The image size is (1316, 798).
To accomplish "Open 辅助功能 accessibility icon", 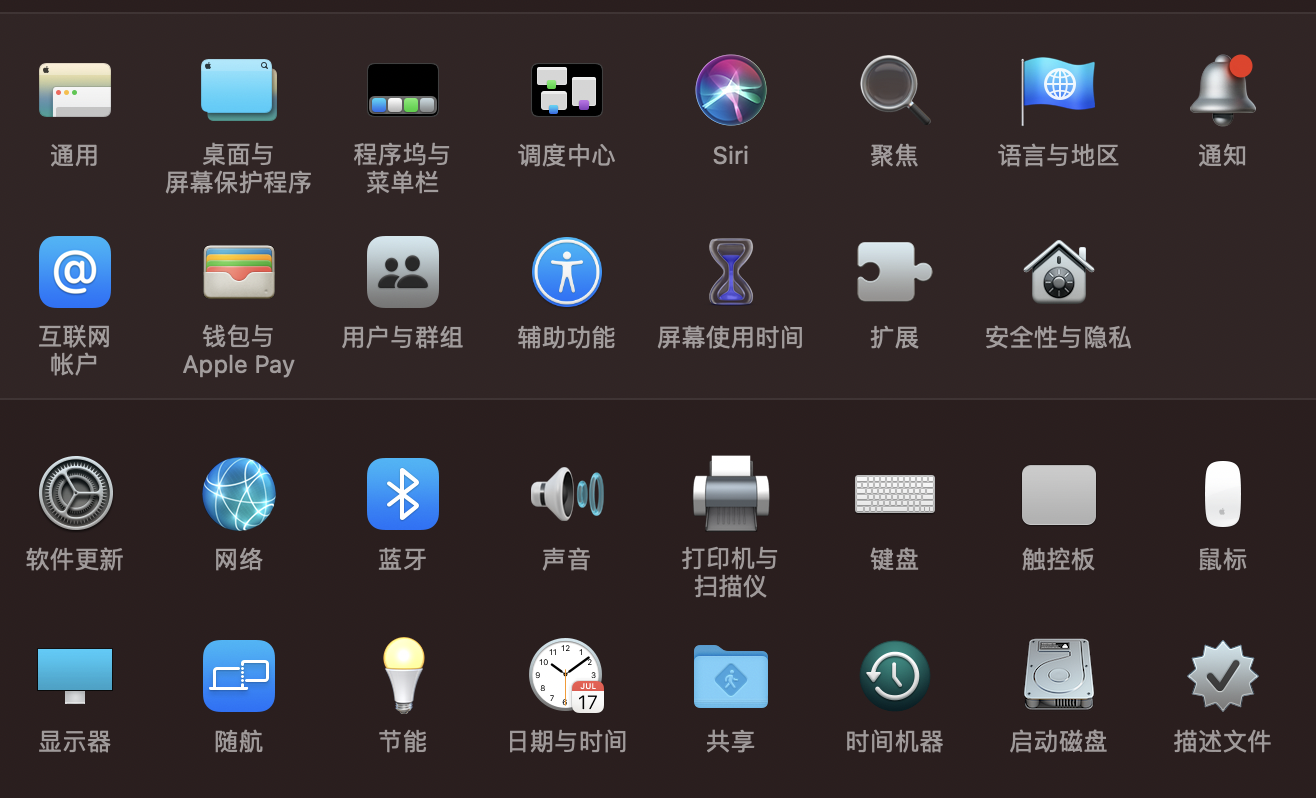I will 567,272.
